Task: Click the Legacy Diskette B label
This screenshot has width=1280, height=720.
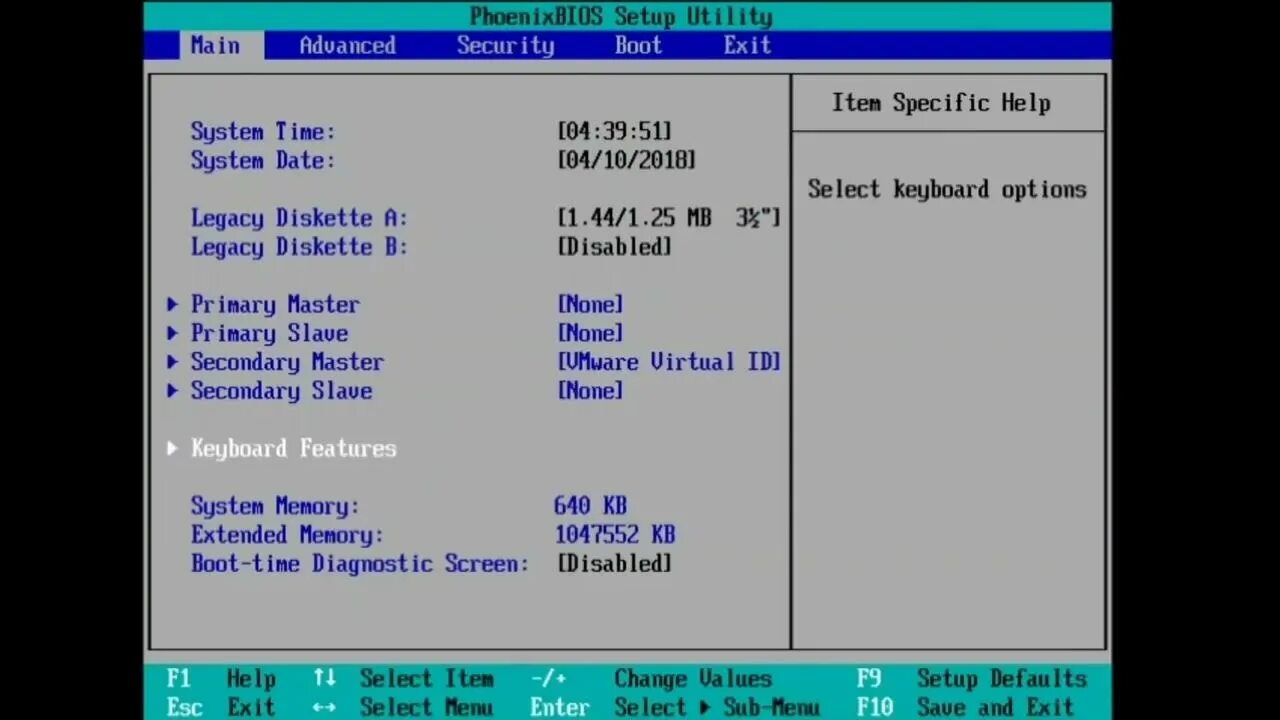Action: [x=299, y=247]
